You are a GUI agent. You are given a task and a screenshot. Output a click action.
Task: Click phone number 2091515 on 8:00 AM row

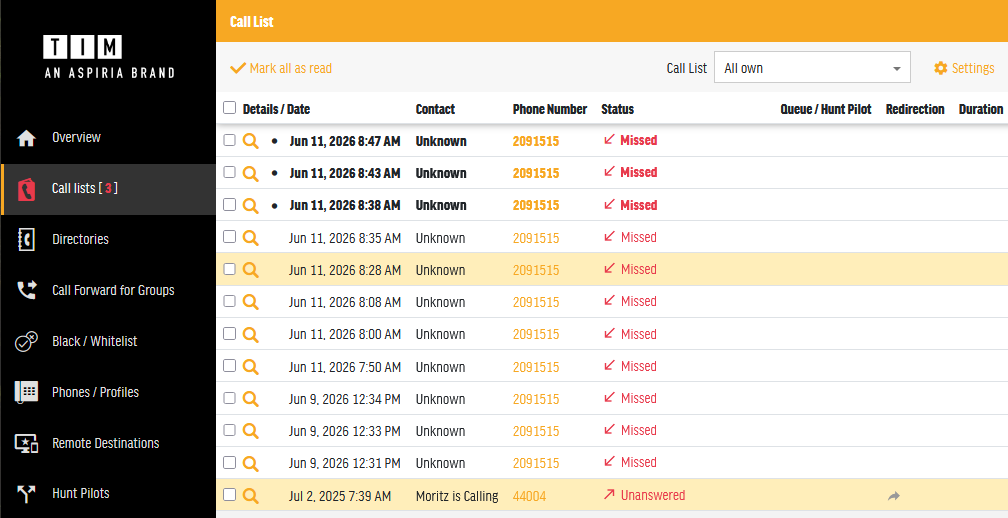point(536,335)
